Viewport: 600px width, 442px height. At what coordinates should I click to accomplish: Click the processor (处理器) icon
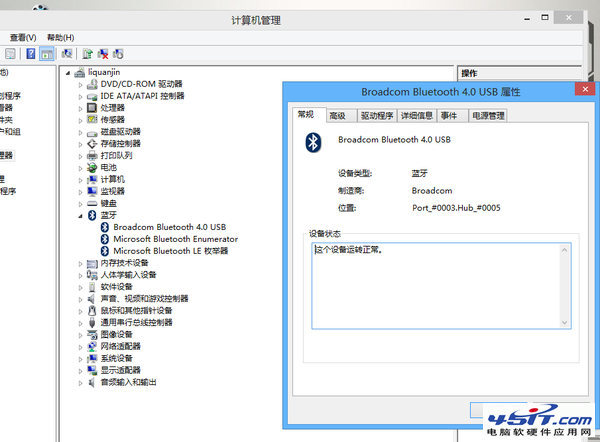coord(92,108)
